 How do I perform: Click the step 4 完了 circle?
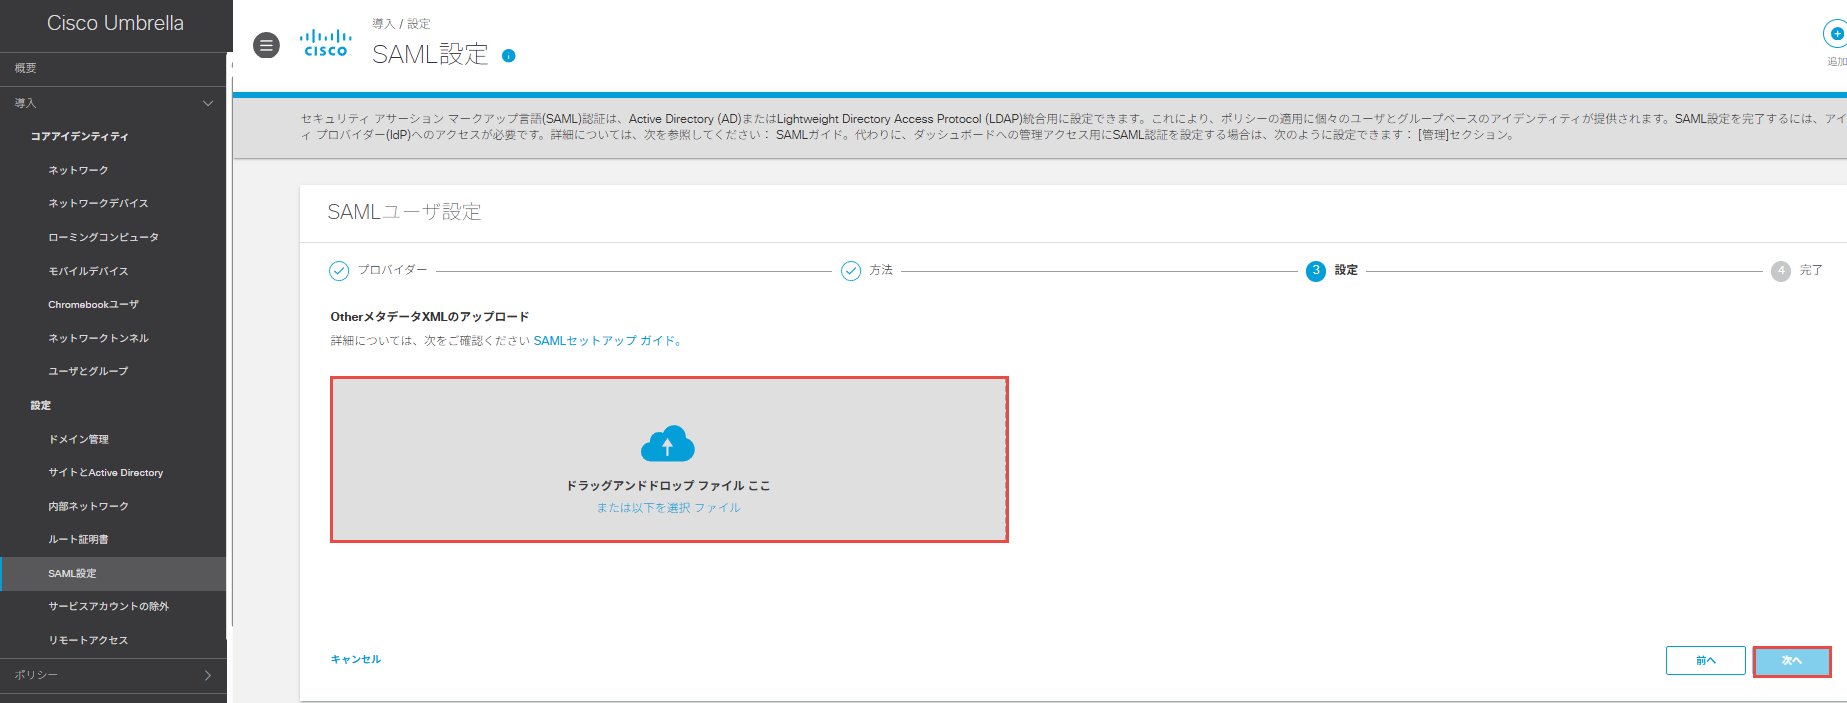(x=1781, y=271)
